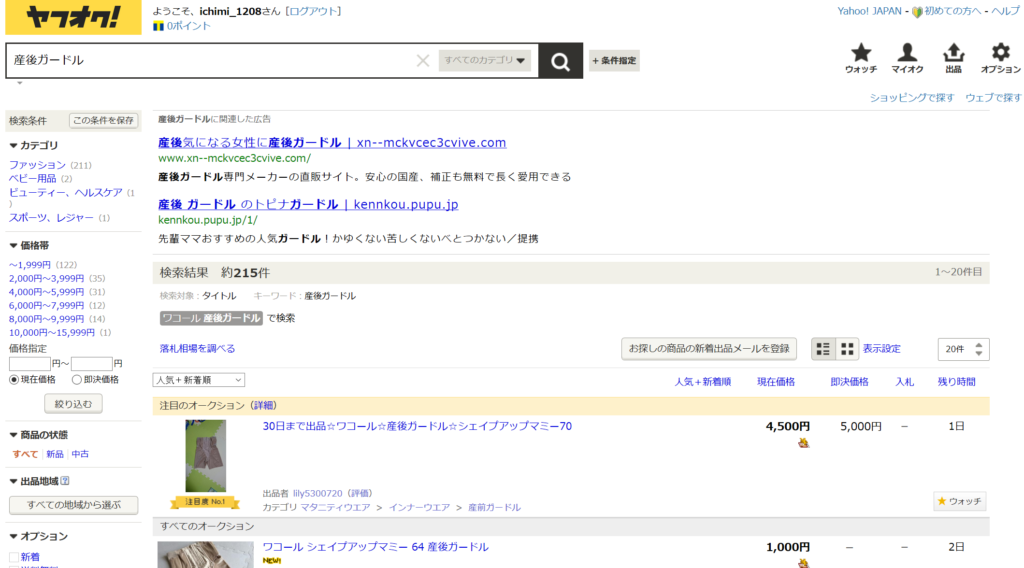The image size is (1024, 568).
Task: Click the maximum price input field
Action: (x=91, y=363)
